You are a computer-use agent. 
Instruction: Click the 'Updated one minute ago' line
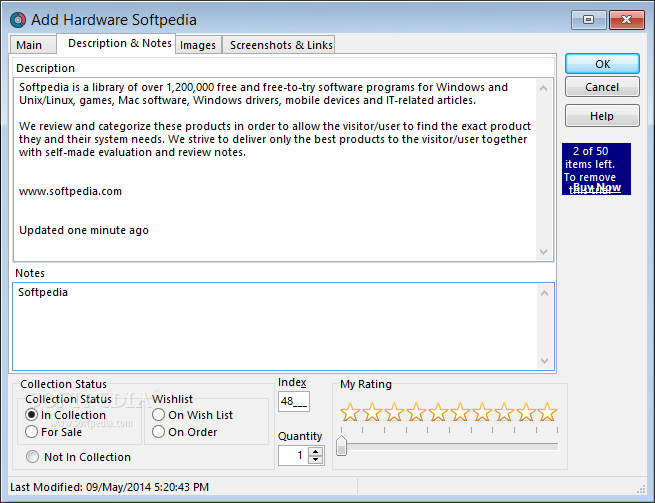[84, 230]
